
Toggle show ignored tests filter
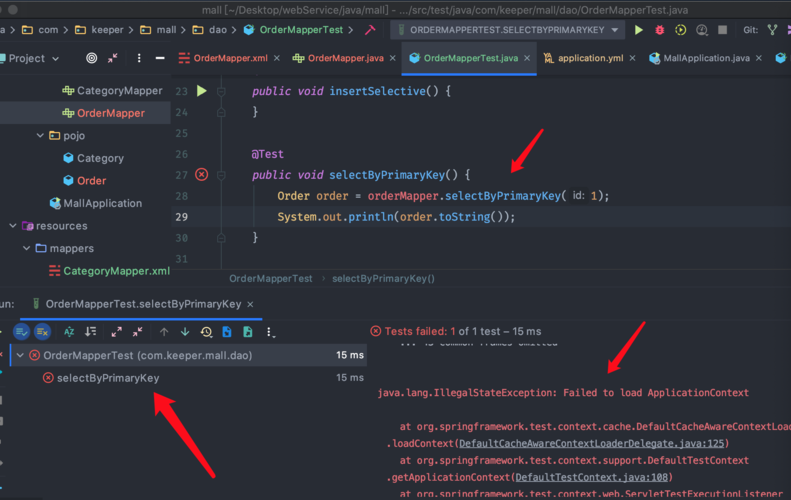43,331
